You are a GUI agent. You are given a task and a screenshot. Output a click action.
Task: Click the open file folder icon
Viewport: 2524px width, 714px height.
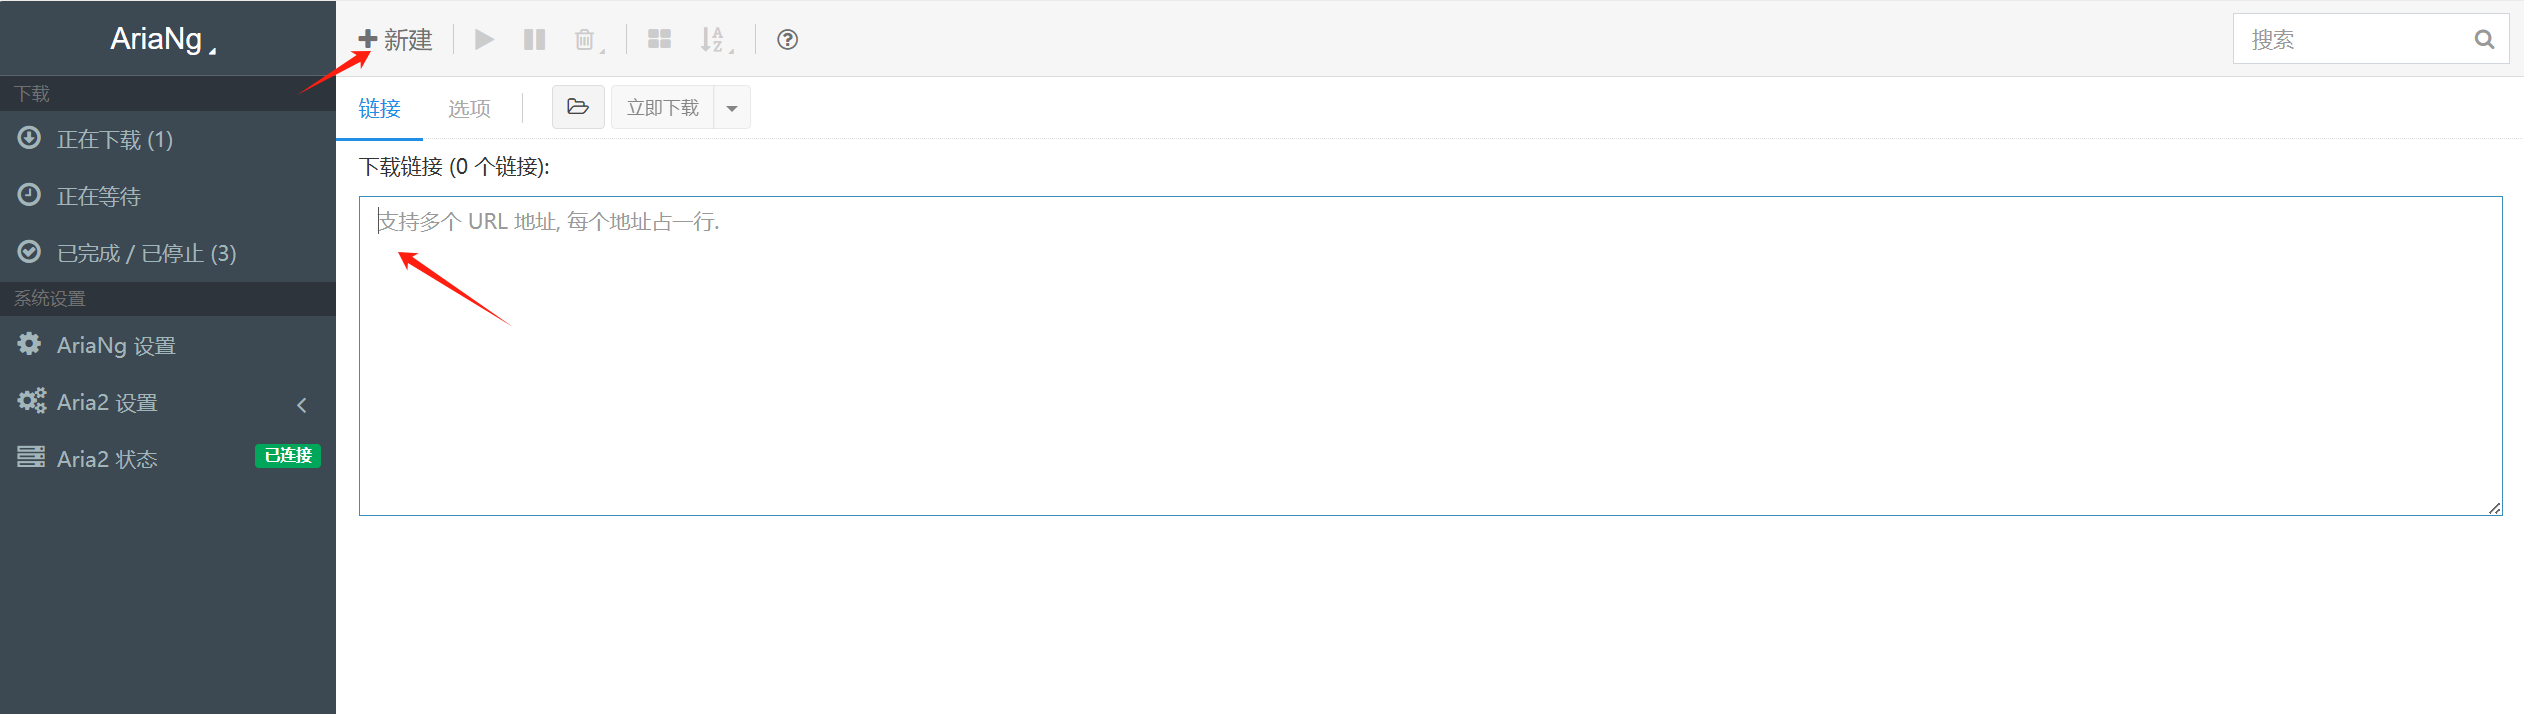pyautogui.click(x=578, y=107)
